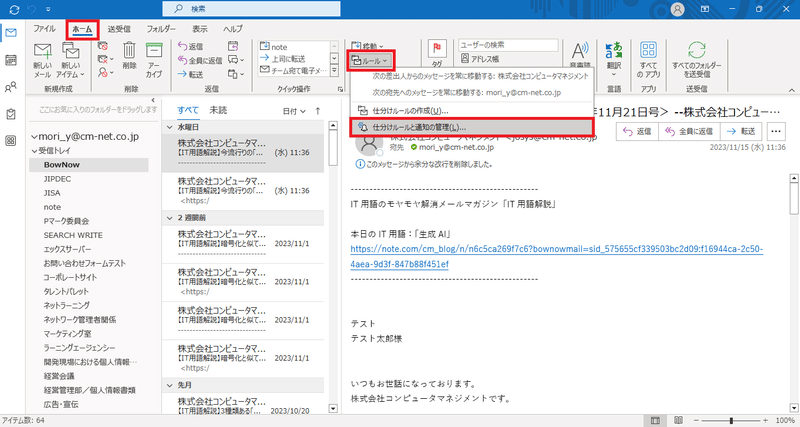Expand the quick steps gallery
This screenshot has height=427, width=800.
tap(334, 71)
